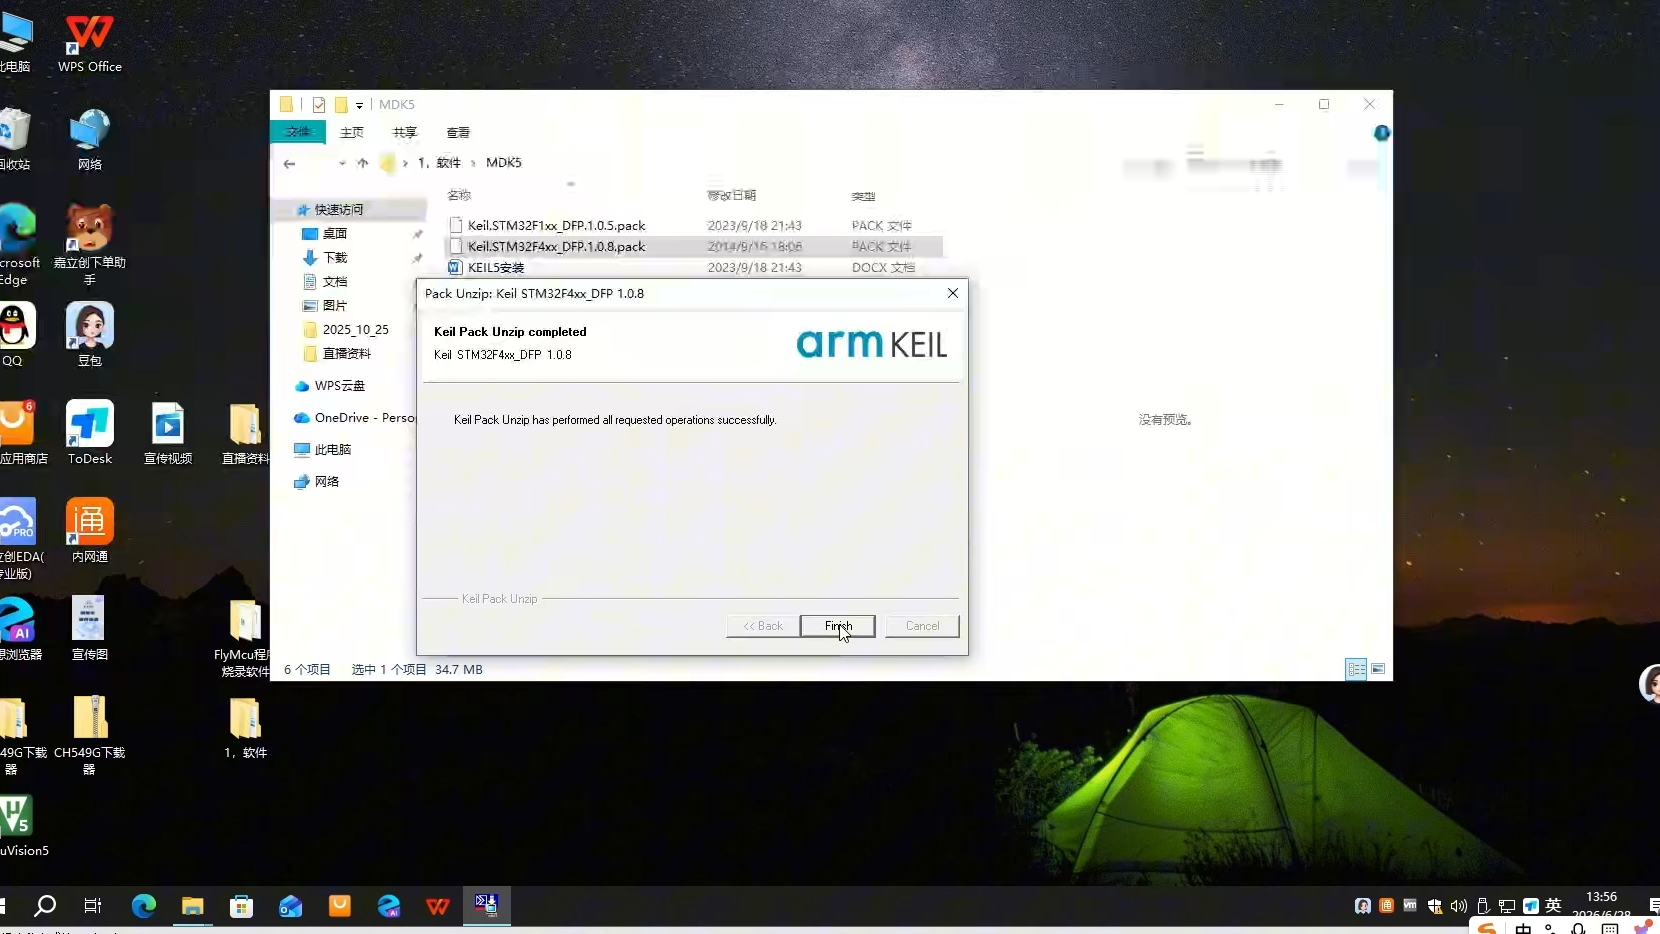This screenshot has height=934, width=1660.
Task: Open Task View on taskbar
Action: [93, 906]
